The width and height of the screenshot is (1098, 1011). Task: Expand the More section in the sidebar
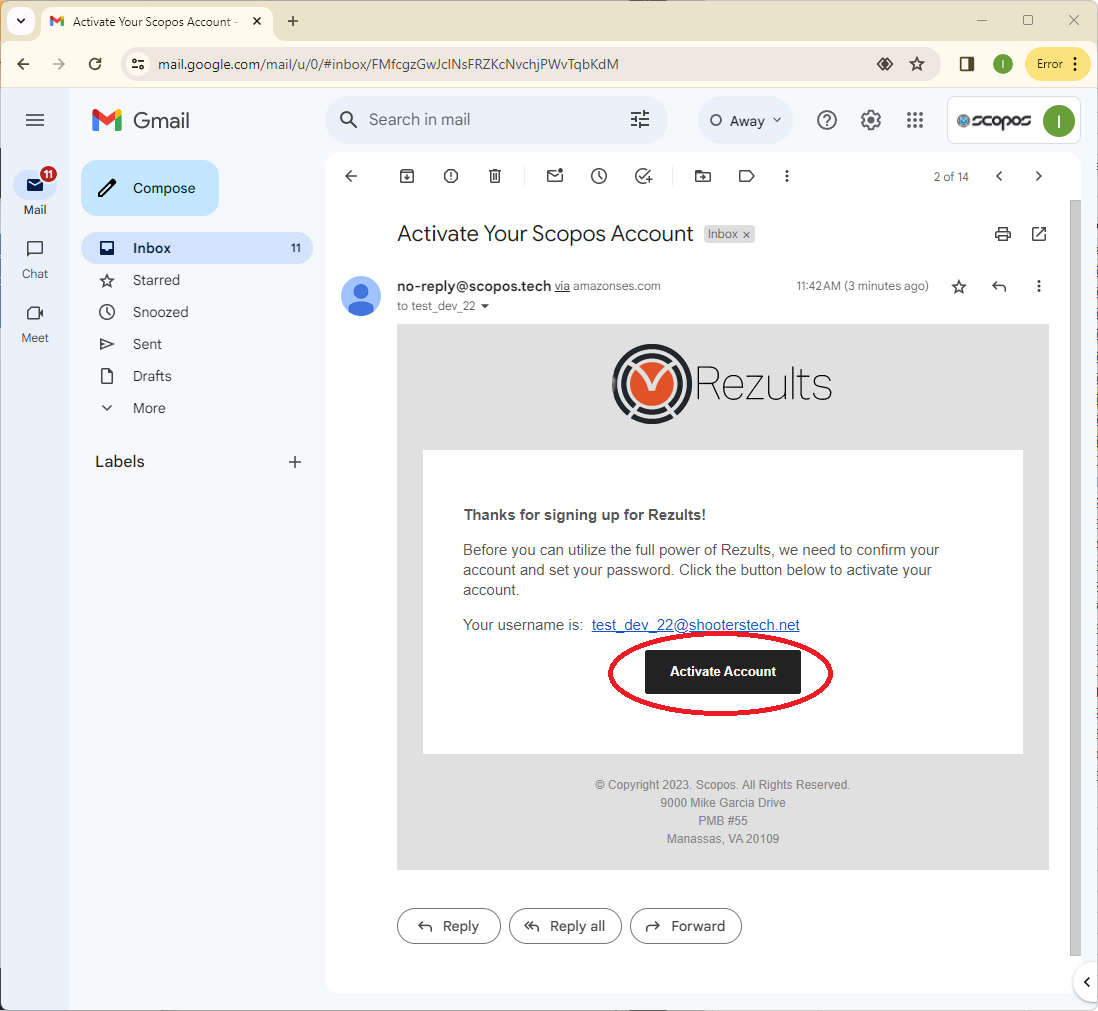coord(149,408)
